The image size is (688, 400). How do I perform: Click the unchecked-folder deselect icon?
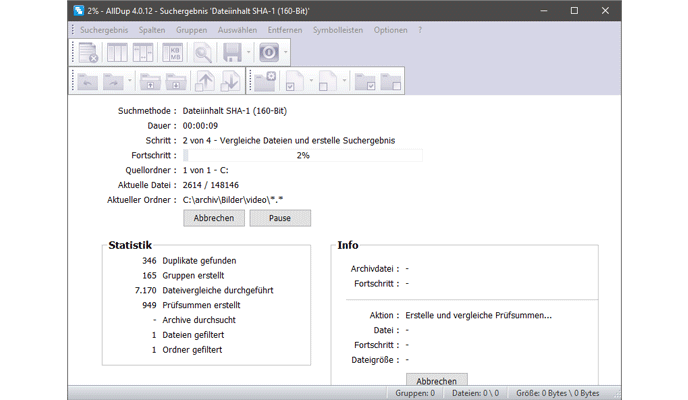tap(390, 83)
